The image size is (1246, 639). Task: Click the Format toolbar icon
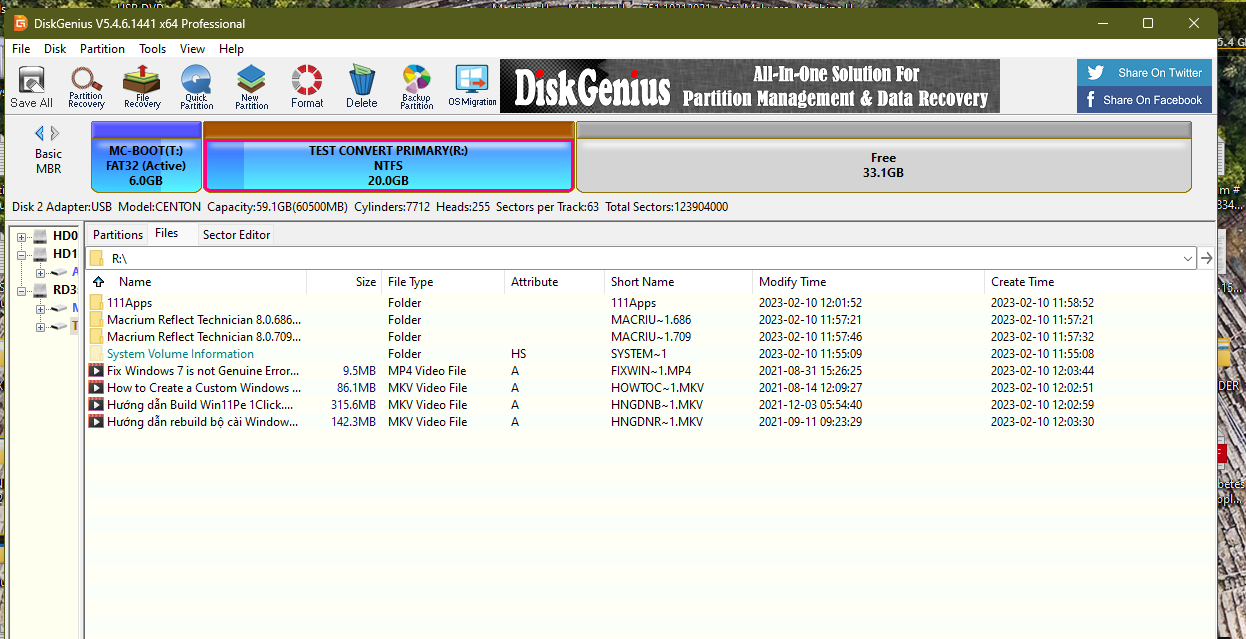tap(307, 87)
